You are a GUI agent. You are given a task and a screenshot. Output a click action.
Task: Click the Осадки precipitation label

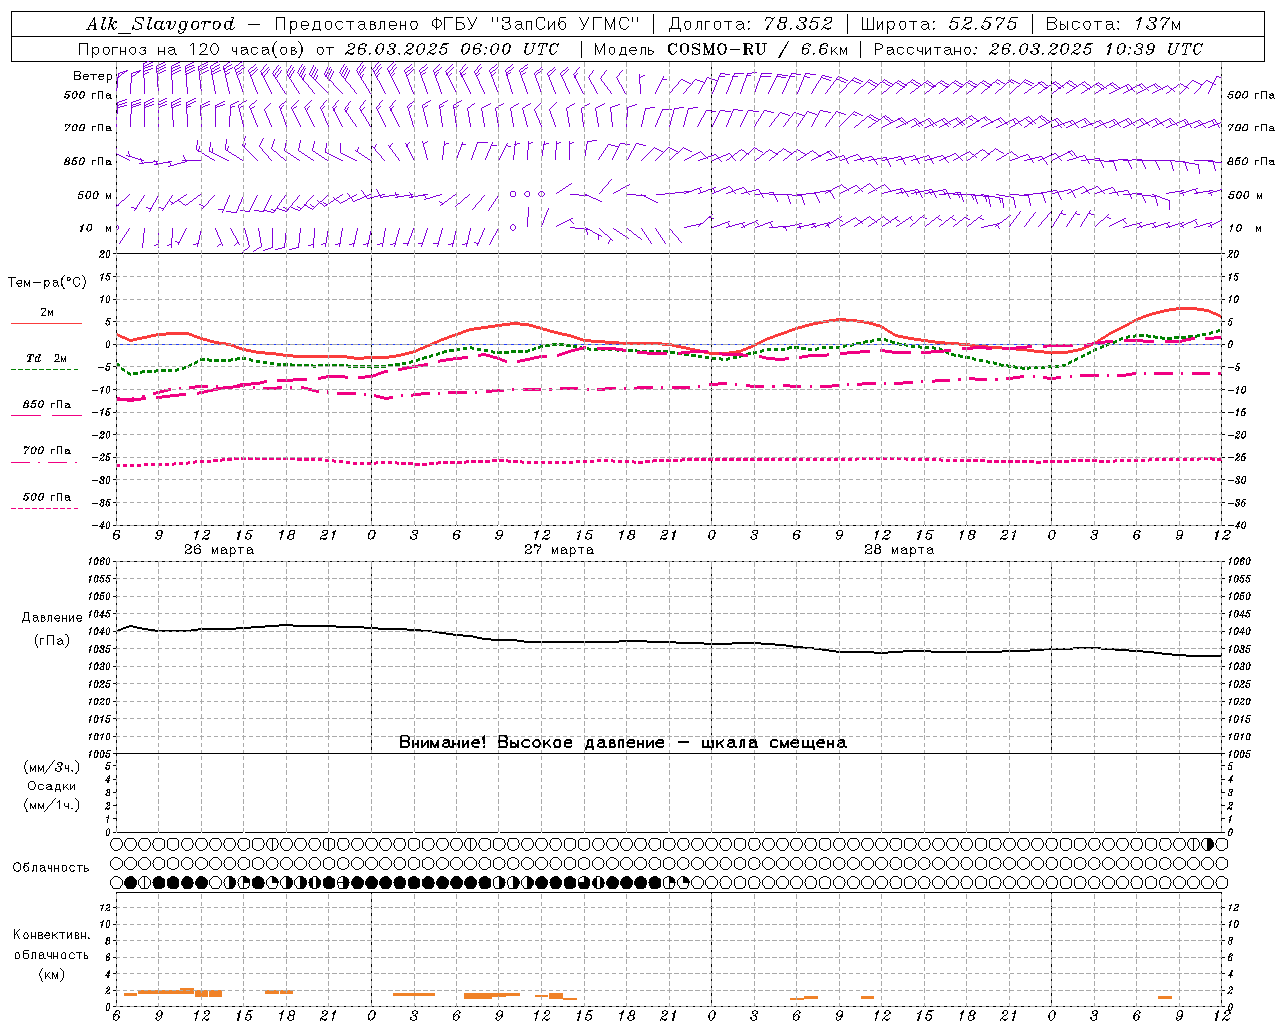click(x=52, y=786)
